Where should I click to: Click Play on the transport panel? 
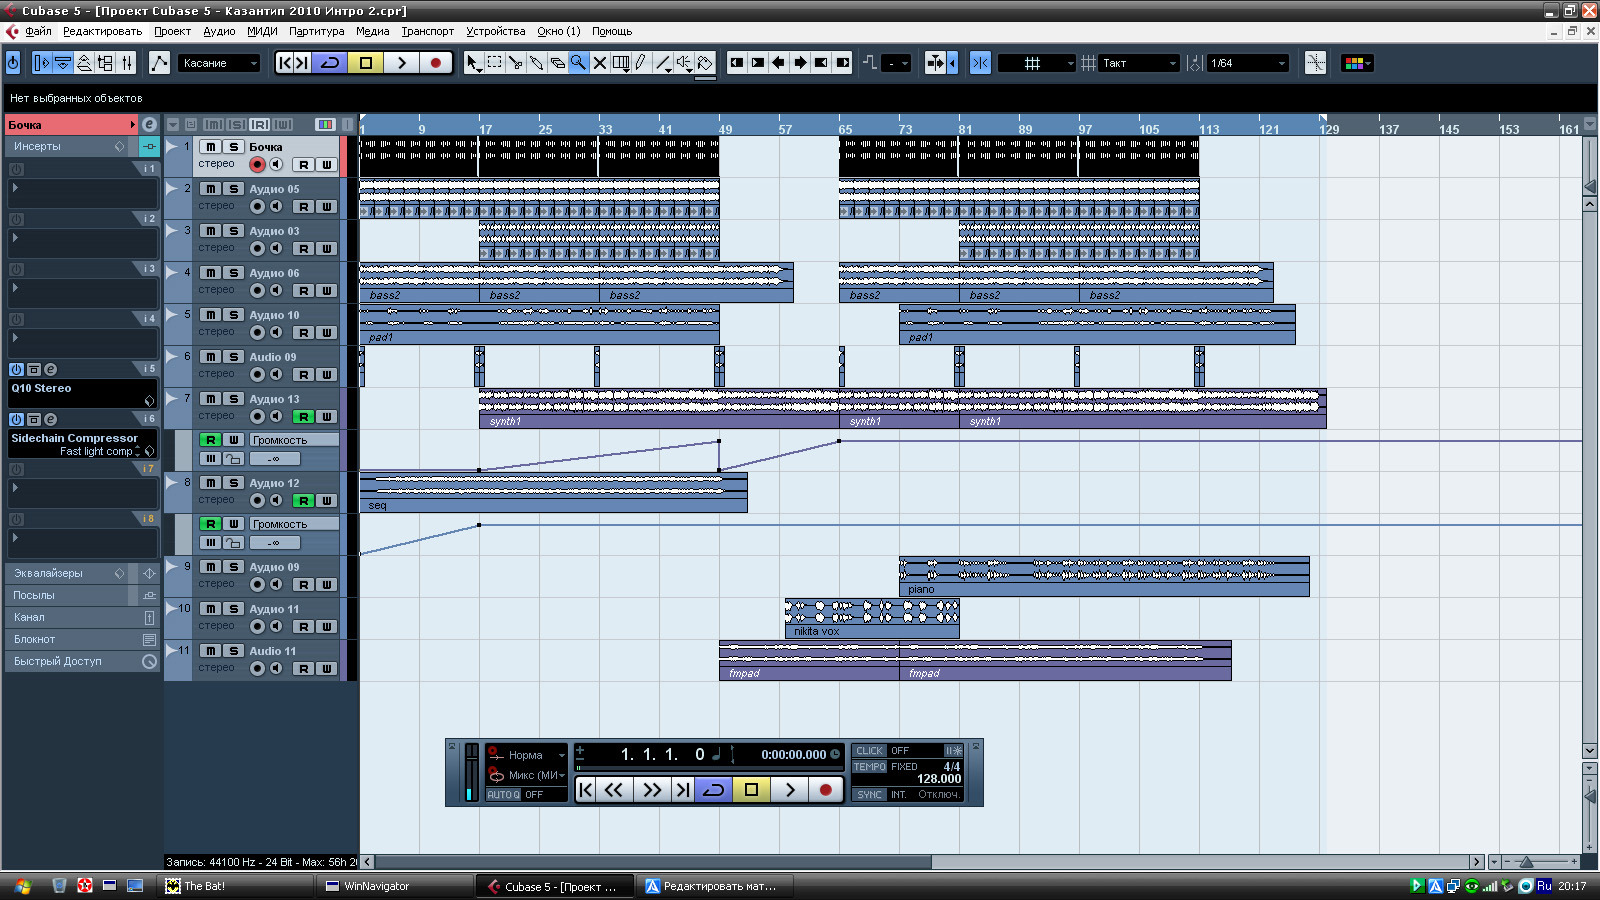tap(789, 790)
